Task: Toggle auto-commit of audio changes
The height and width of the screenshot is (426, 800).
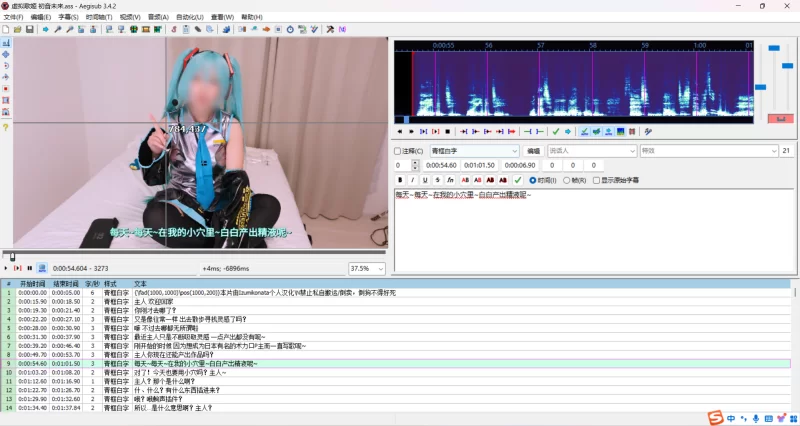Action: [x=584, y=132]
